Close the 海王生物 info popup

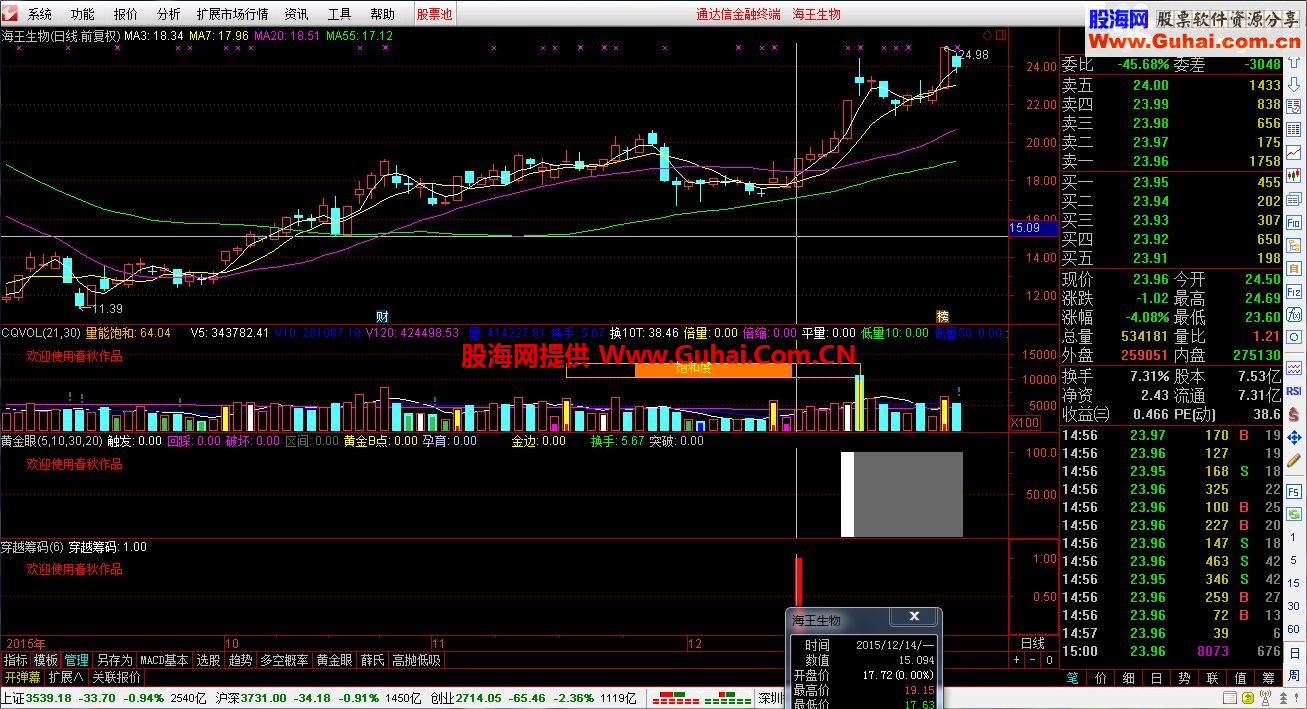pos(913,617)
